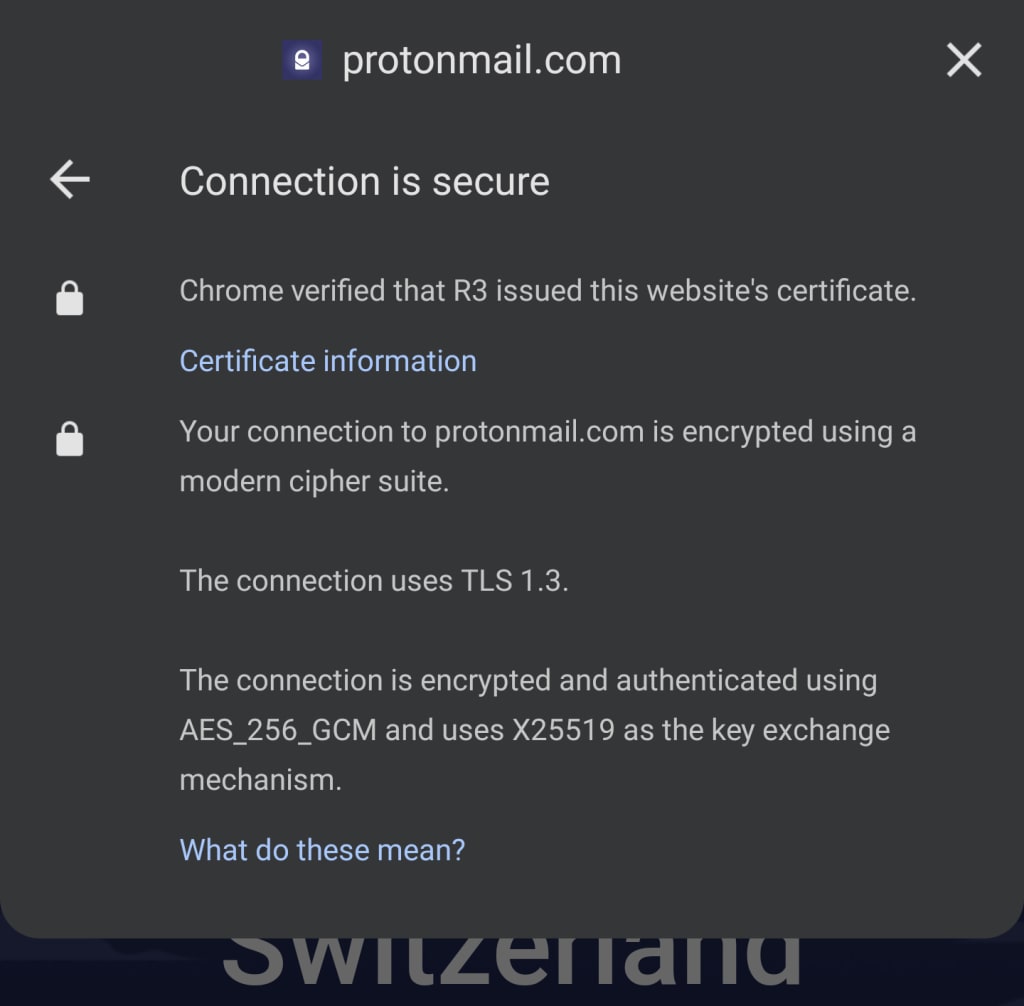Close the site info panel with X
1024x1006 pixels.
coord(963,61)
